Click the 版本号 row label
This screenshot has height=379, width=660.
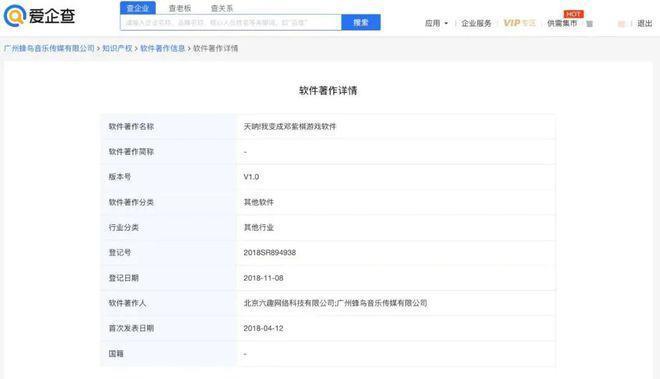120,177
